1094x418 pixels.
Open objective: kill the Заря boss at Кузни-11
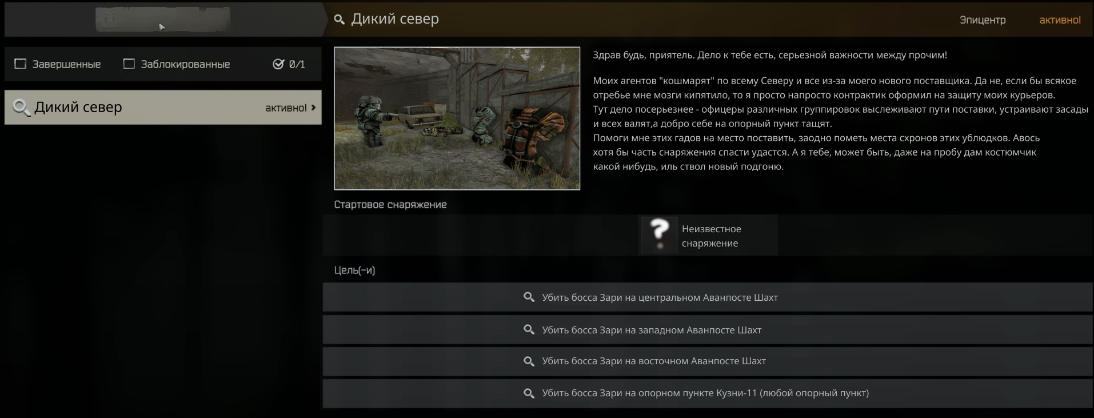707,393
